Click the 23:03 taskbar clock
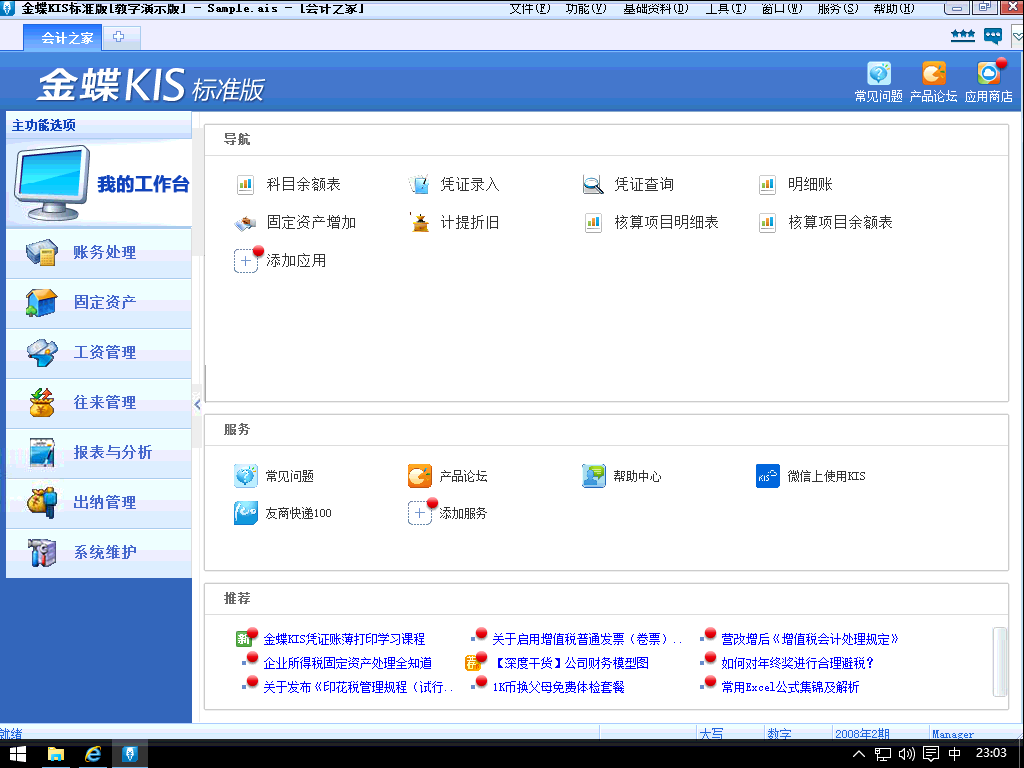The image size is (1024, 768). click(x=991, y=753)
